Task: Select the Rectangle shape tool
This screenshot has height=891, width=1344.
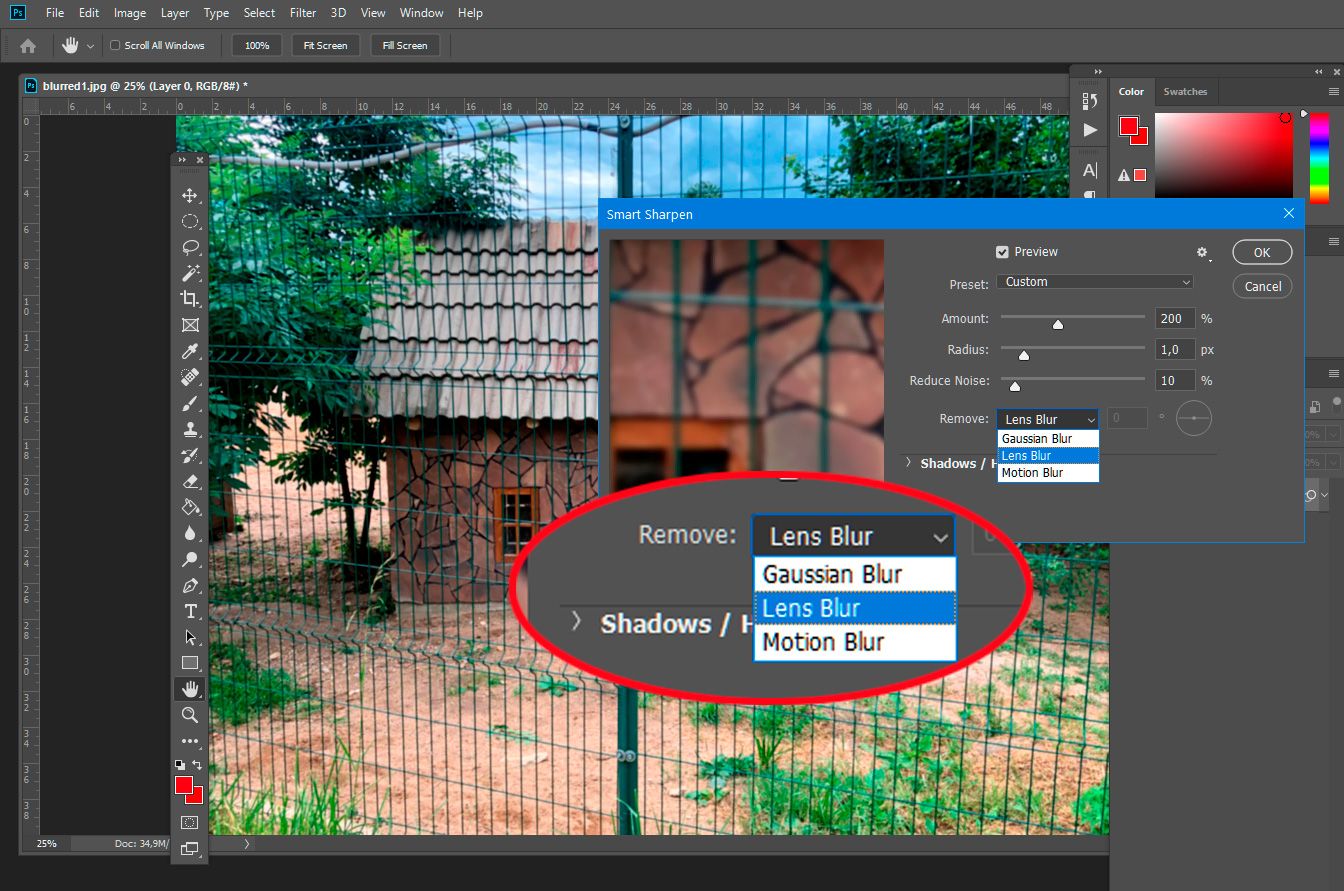Action: (x=190, y=663)
